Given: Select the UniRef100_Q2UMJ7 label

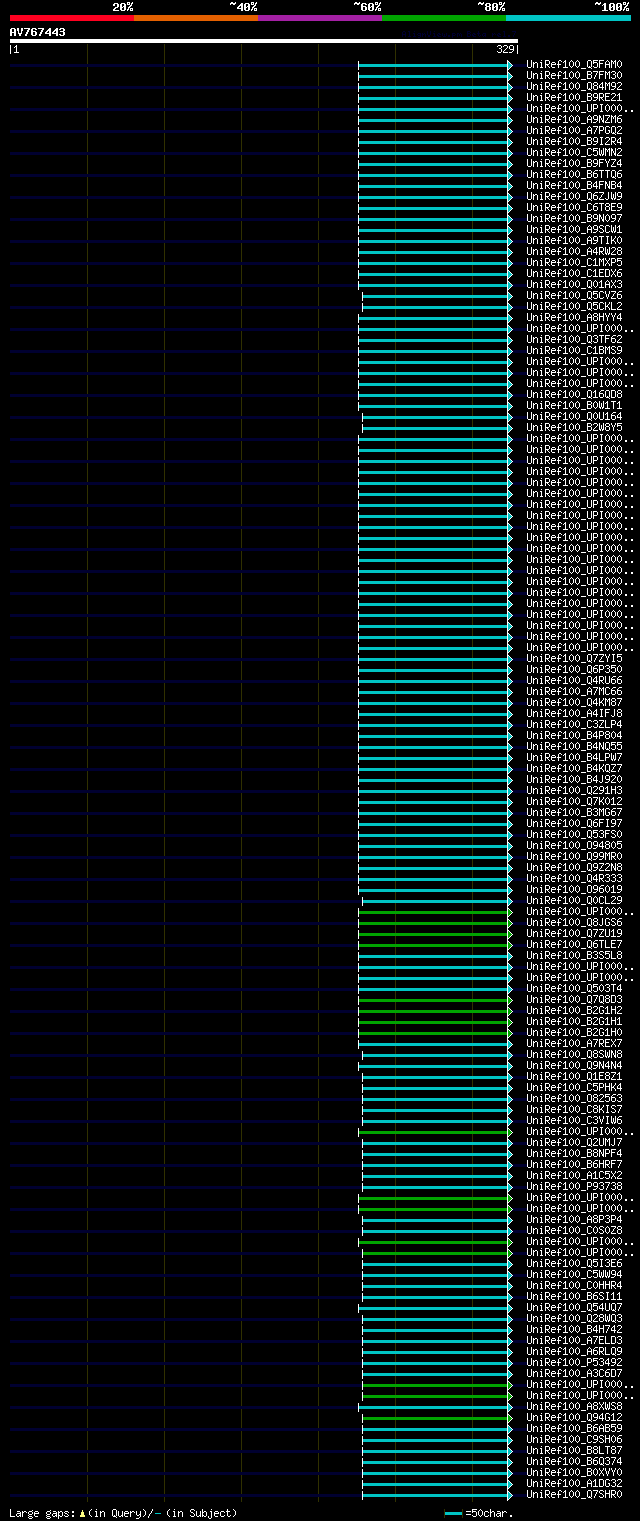Looking at the screenshot, I should click(574, 1143).
